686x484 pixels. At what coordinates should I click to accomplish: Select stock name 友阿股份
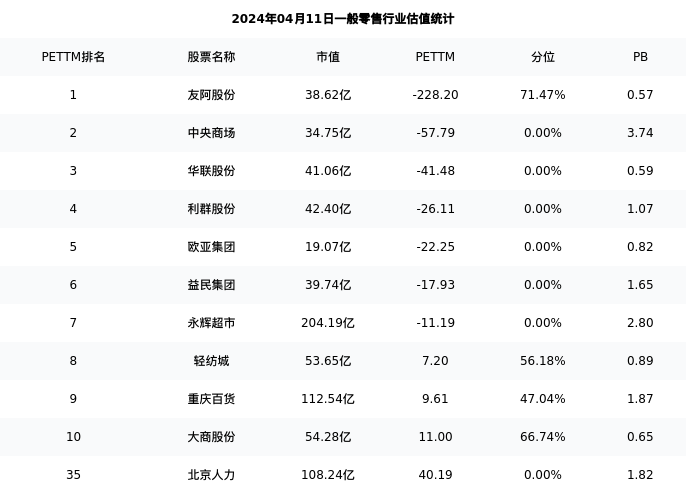point(211,95)
